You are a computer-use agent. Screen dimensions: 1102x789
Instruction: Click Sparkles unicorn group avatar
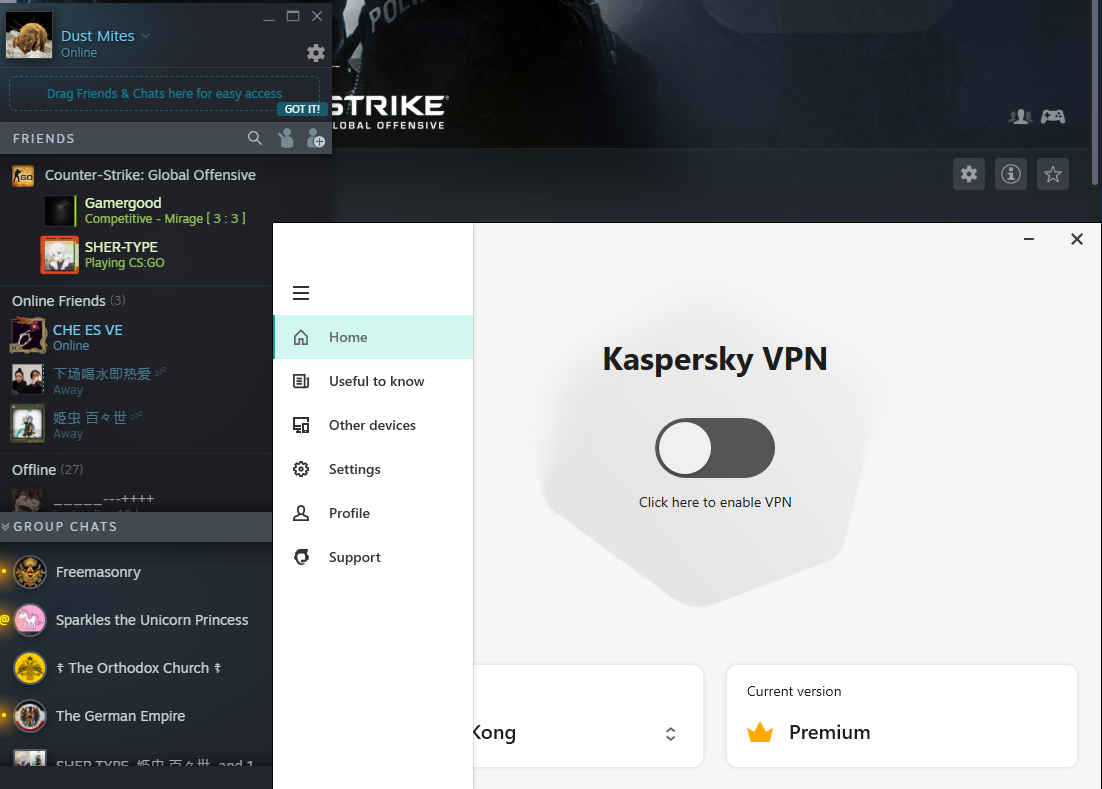coord(30,620)
